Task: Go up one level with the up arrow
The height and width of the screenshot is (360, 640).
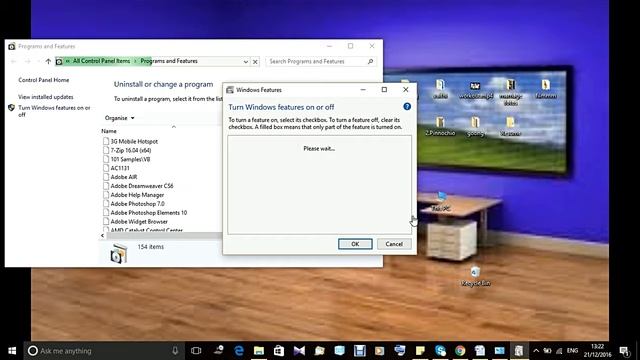Action: 48,61
